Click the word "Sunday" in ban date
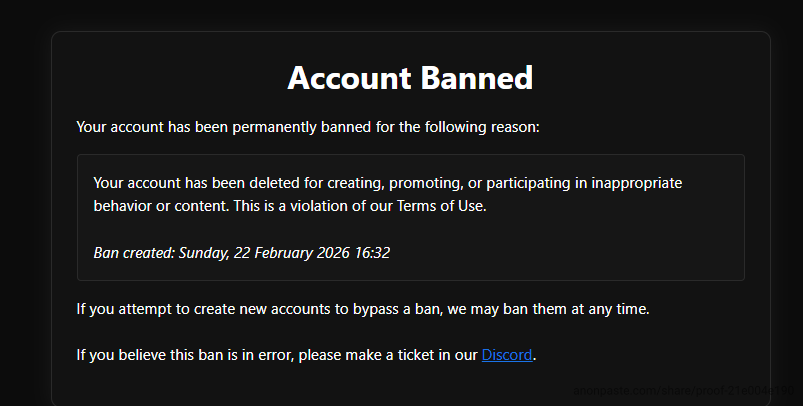 [203, 253]
